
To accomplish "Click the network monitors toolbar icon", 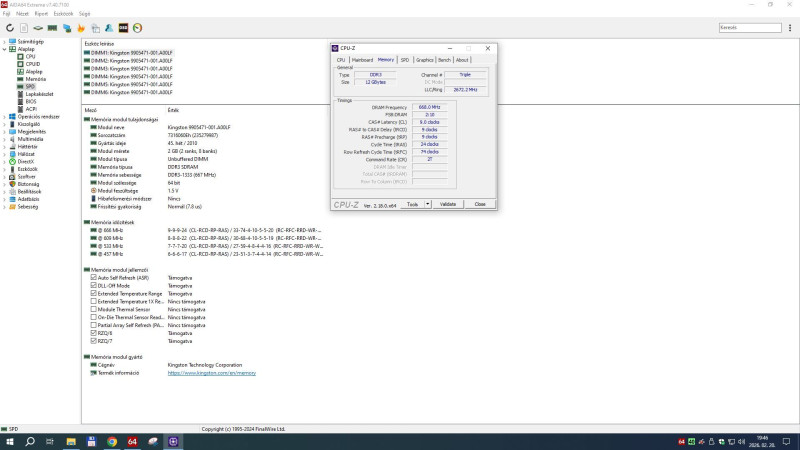I will coord(67,28).
